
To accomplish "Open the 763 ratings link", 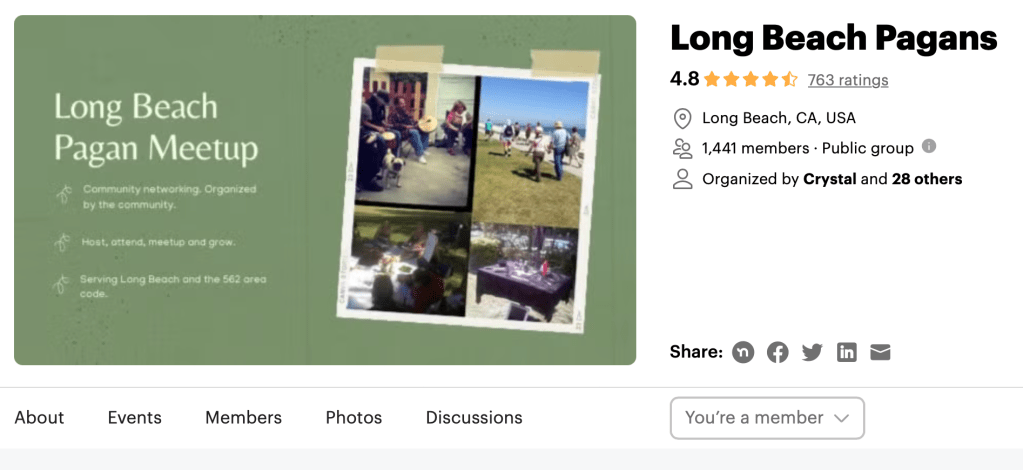I will point(848,80).
